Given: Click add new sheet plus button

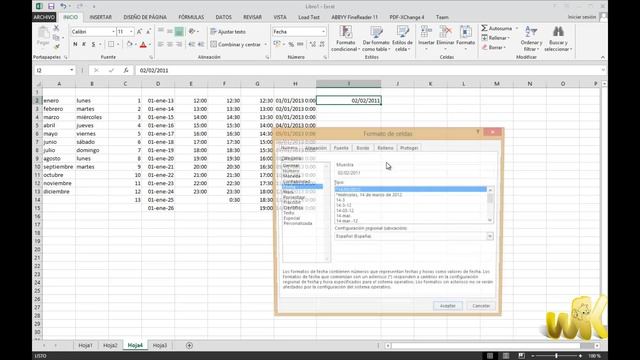Looking at the screenshot, I should [189, 345].
